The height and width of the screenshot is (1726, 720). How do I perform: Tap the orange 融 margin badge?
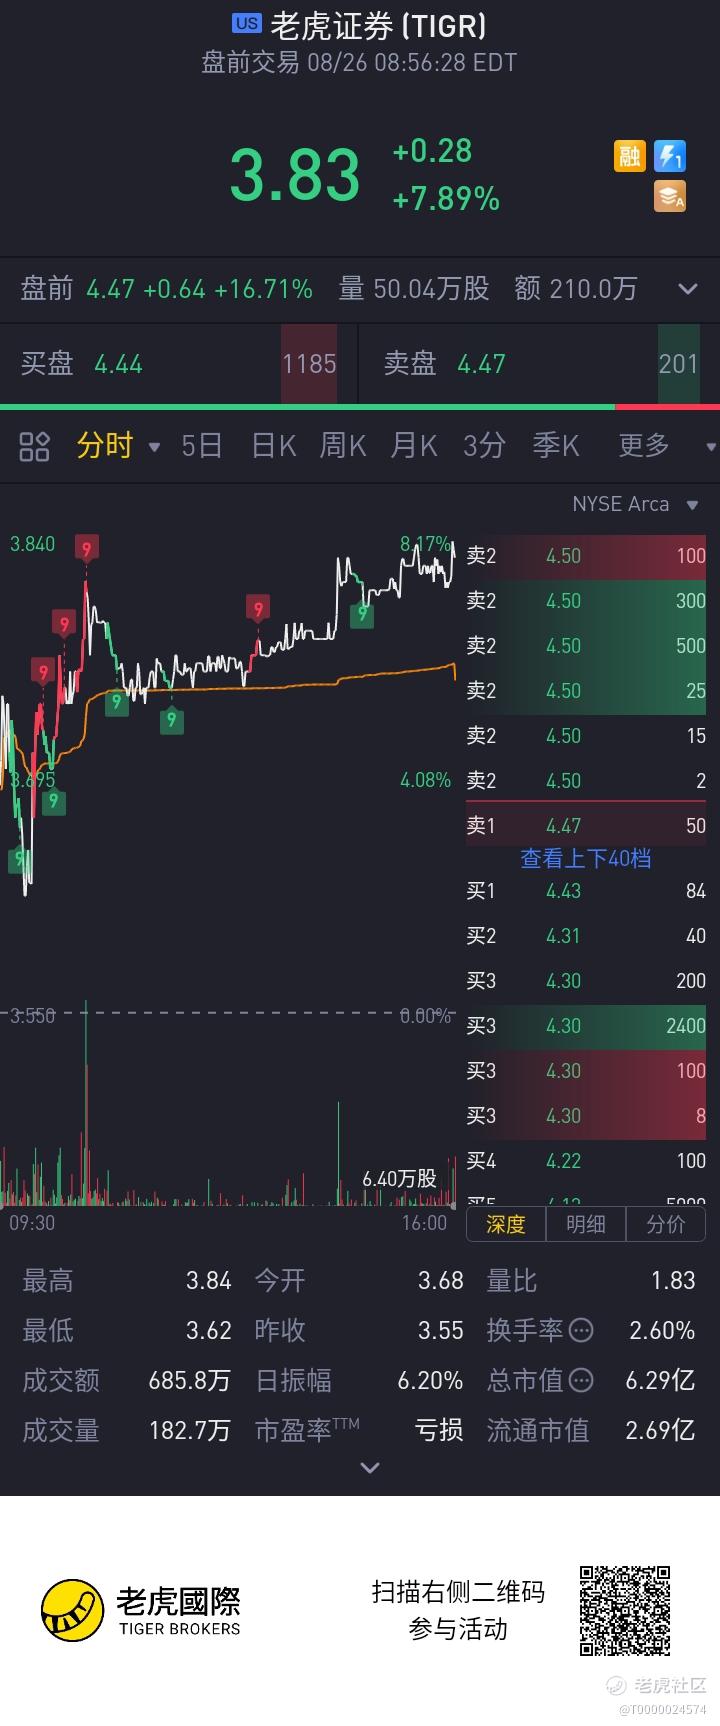pos(629,156)
